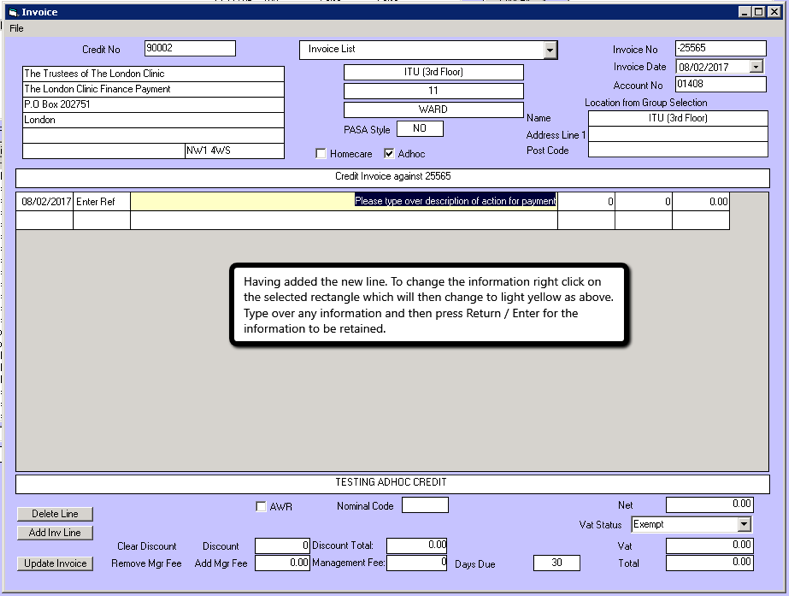
Task: Click the highlighted description line cell
Action: [344, 201]
